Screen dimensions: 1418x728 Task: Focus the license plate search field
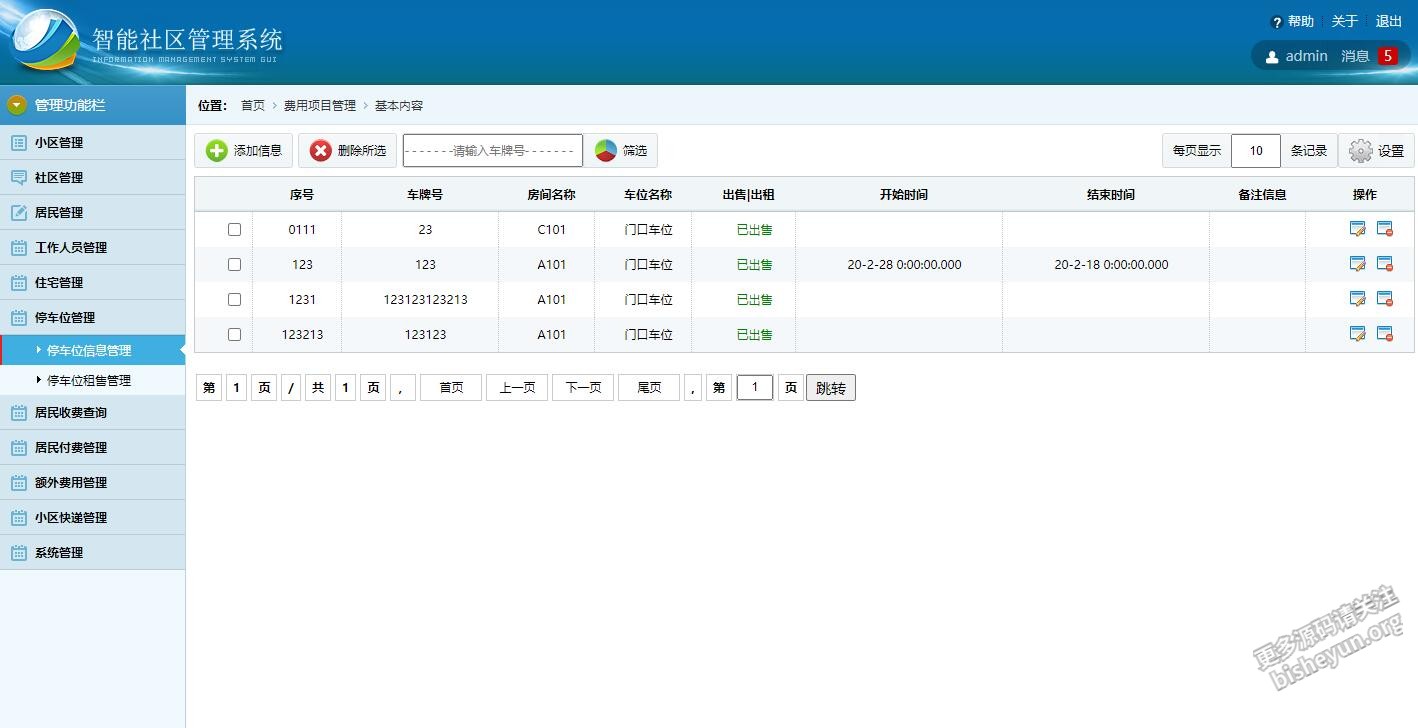point(493,150)
